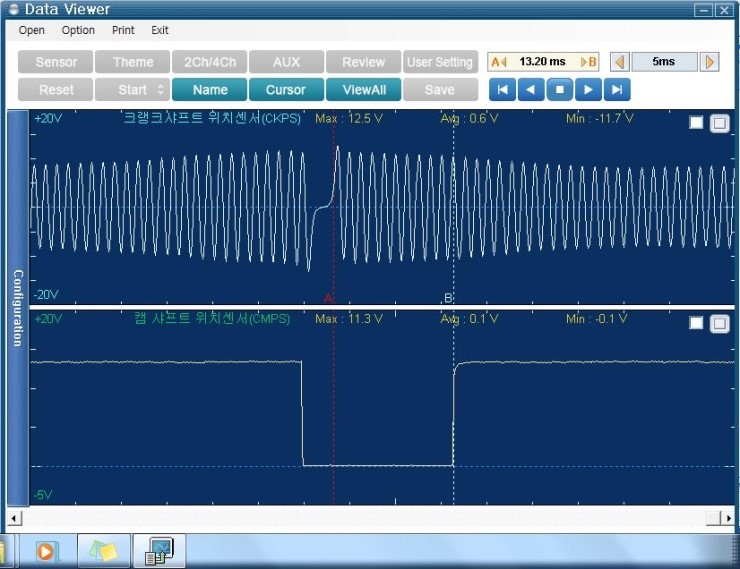Toggle the Name button
740x569 pixels.
click(x=210, y=90)
